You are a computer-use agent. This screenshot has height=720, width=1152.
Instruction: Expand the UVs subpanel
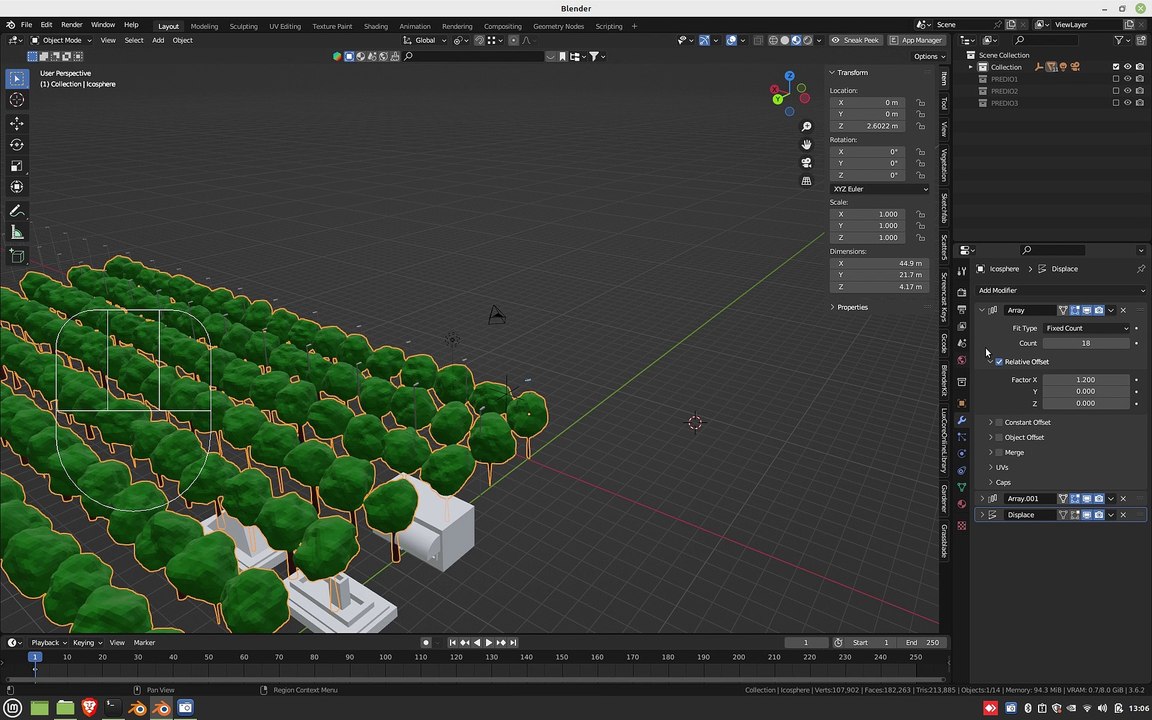click(991, 468)
